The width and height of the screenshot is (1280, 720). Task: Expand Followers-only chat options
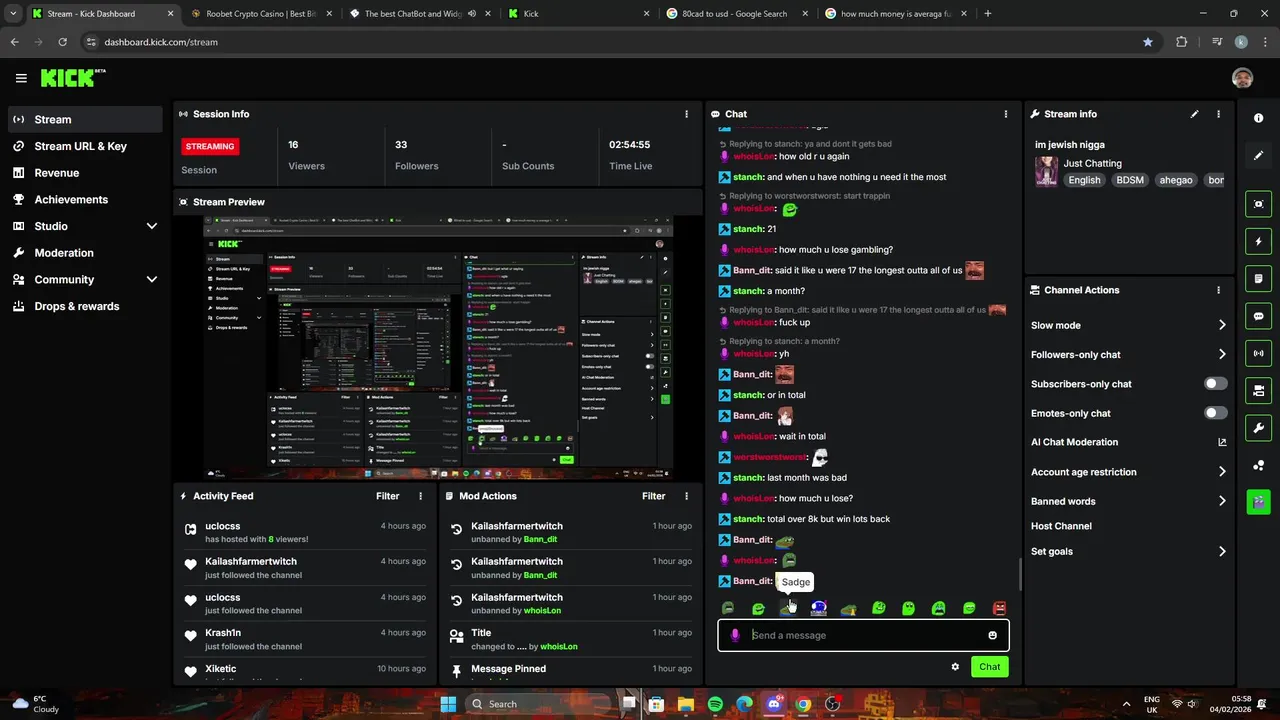(1222, 354)
